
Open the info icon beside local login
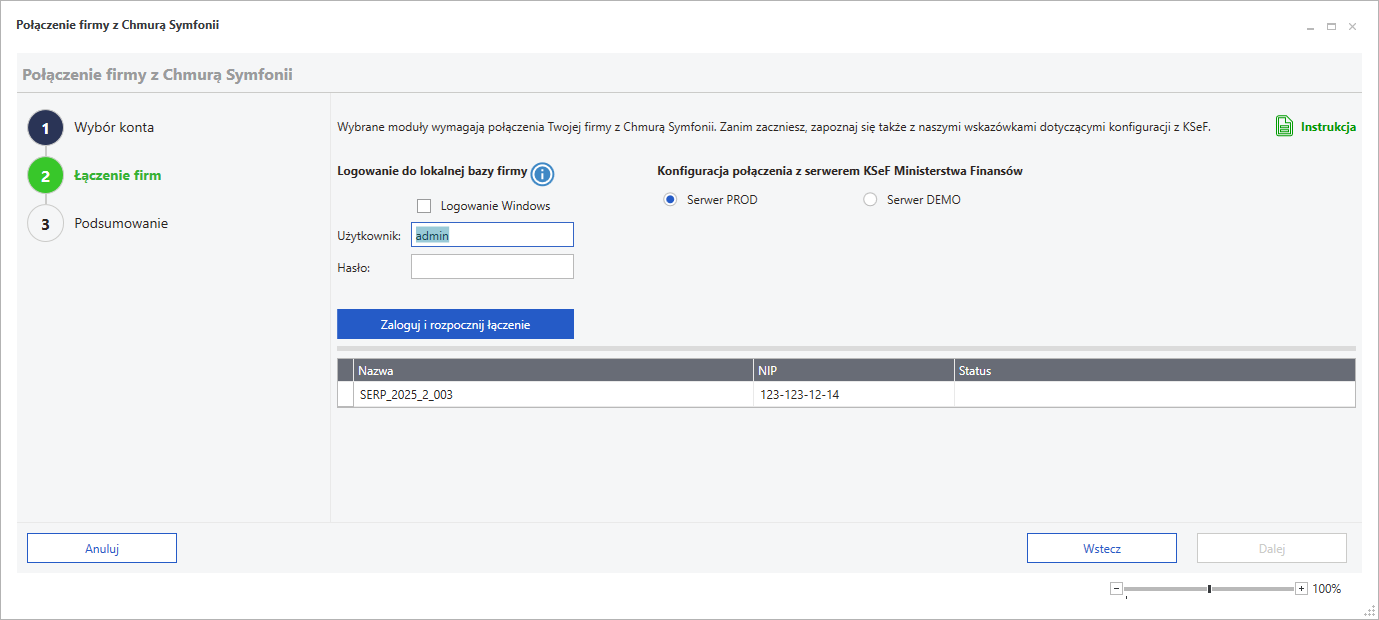[542, 175]
